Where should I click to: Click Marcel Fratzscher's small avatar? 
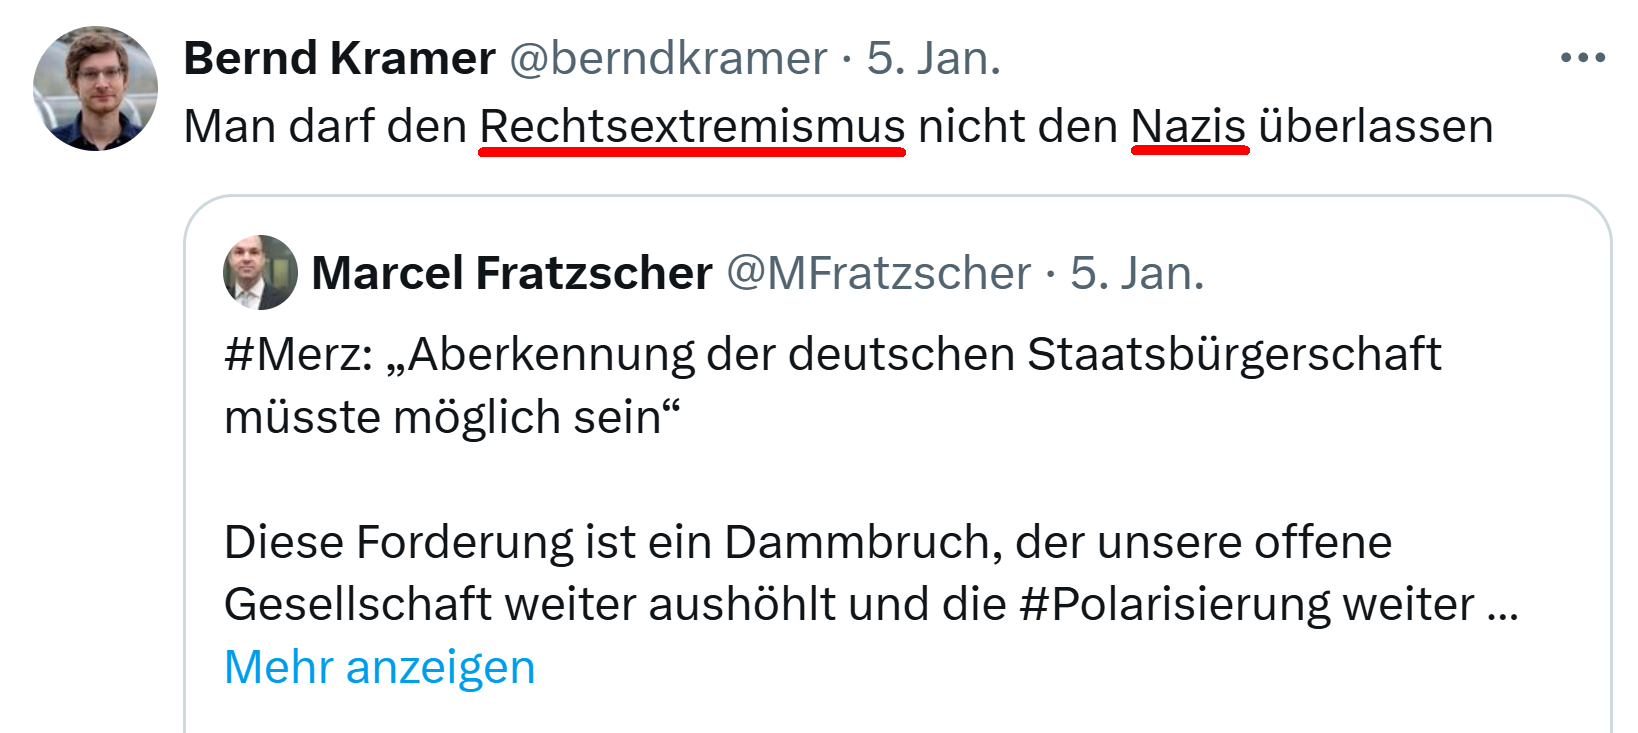point(260,272)
